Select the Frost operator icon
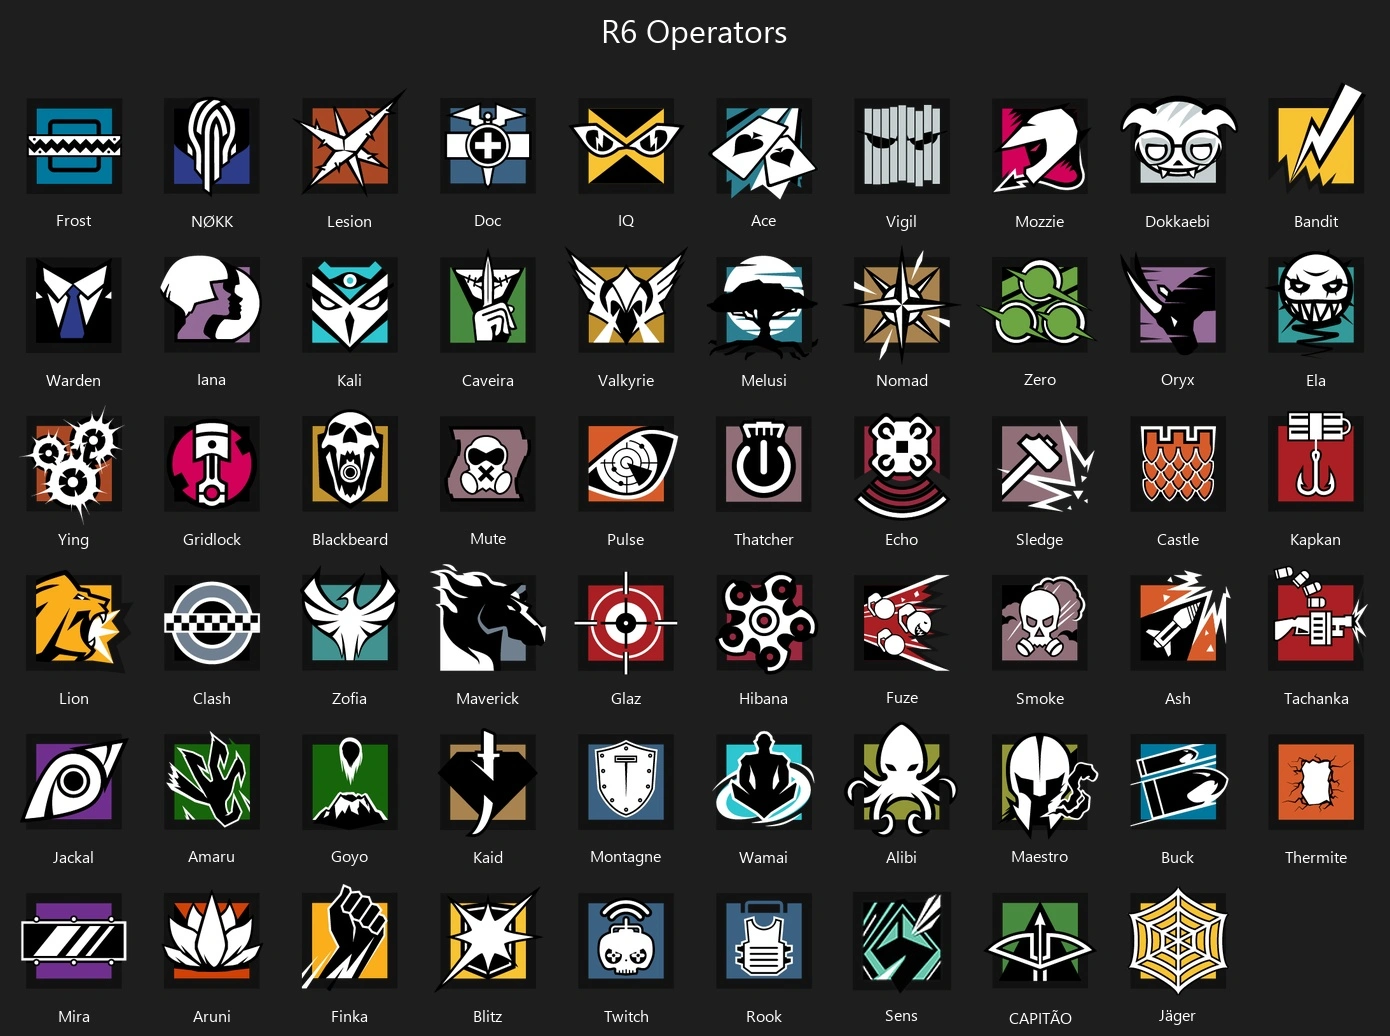Image resolution: width=1390 pixels, height=1036 pixels. click(74, 146)
